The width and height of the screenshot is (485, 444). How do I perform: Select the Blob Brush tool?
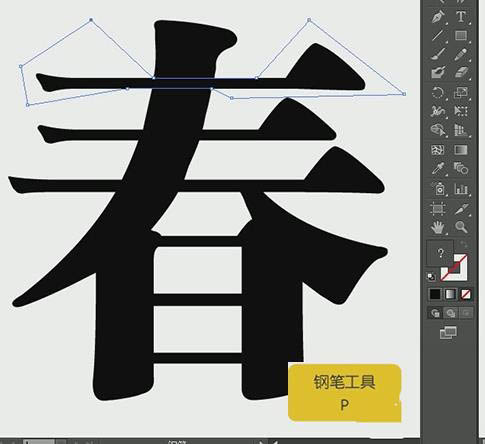click(439, 73)
